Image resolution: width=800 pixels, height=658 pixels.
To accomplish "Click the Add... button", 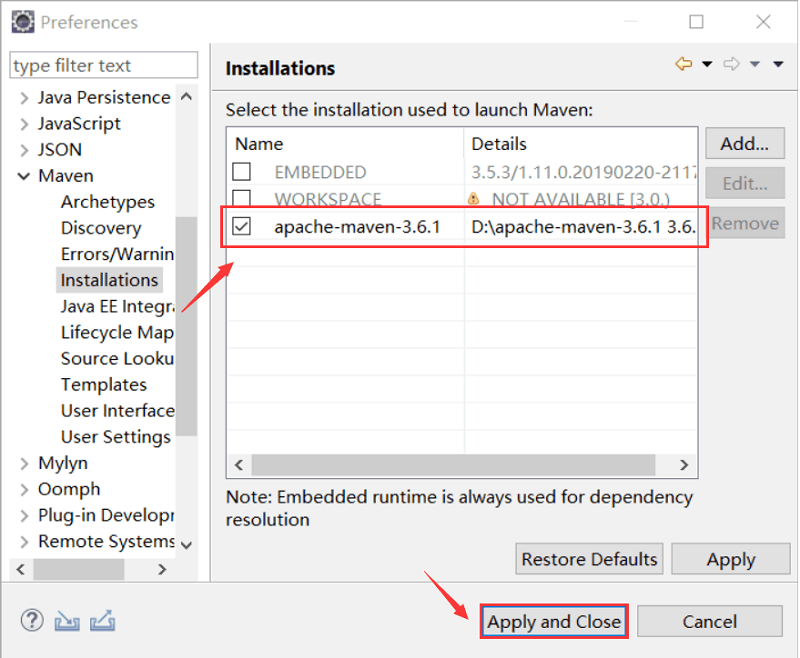I will (745, 143).
